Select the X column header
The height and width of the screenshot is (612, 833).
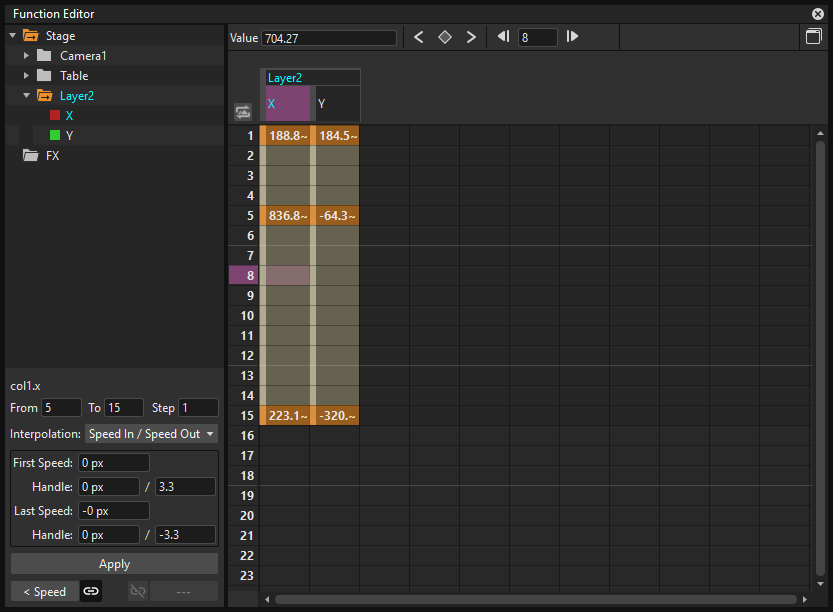[x=287, y=104]
